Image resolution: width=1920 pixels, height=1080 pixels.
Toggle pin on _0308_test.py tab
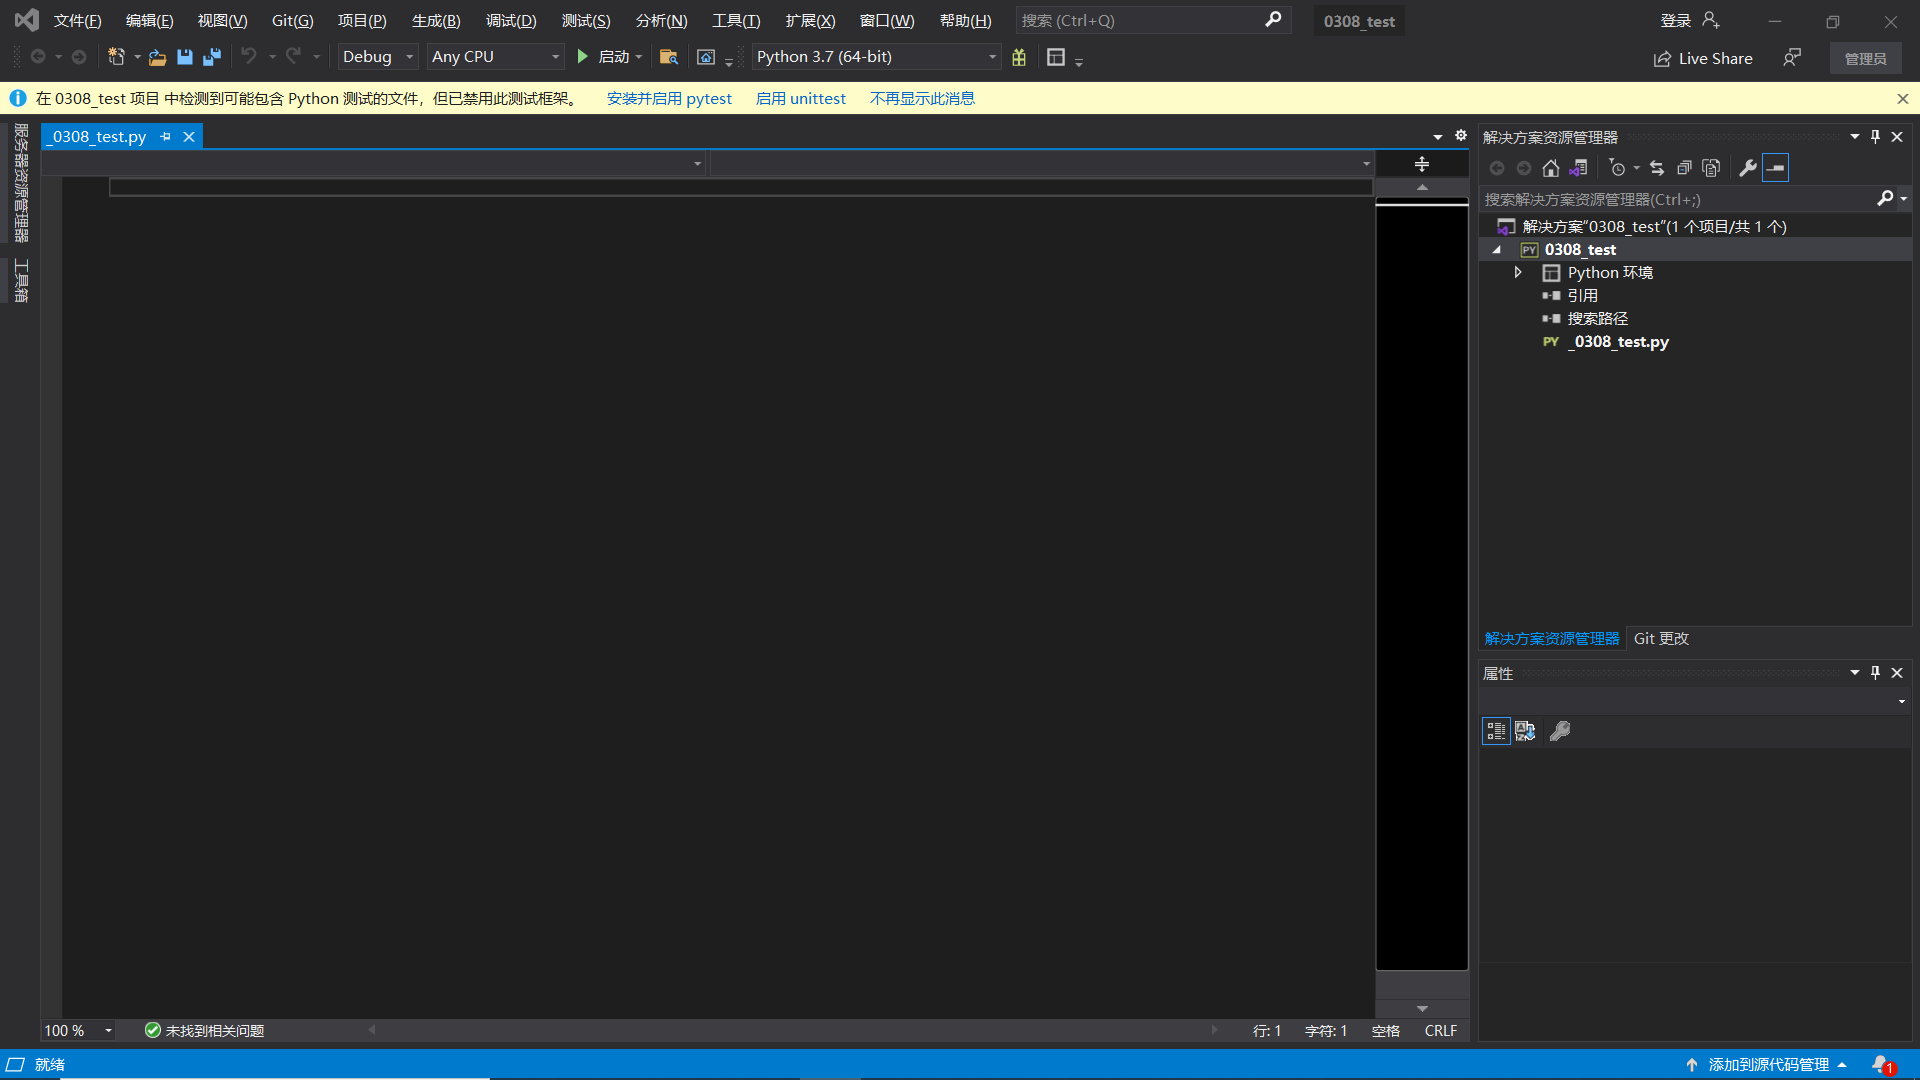165,137
